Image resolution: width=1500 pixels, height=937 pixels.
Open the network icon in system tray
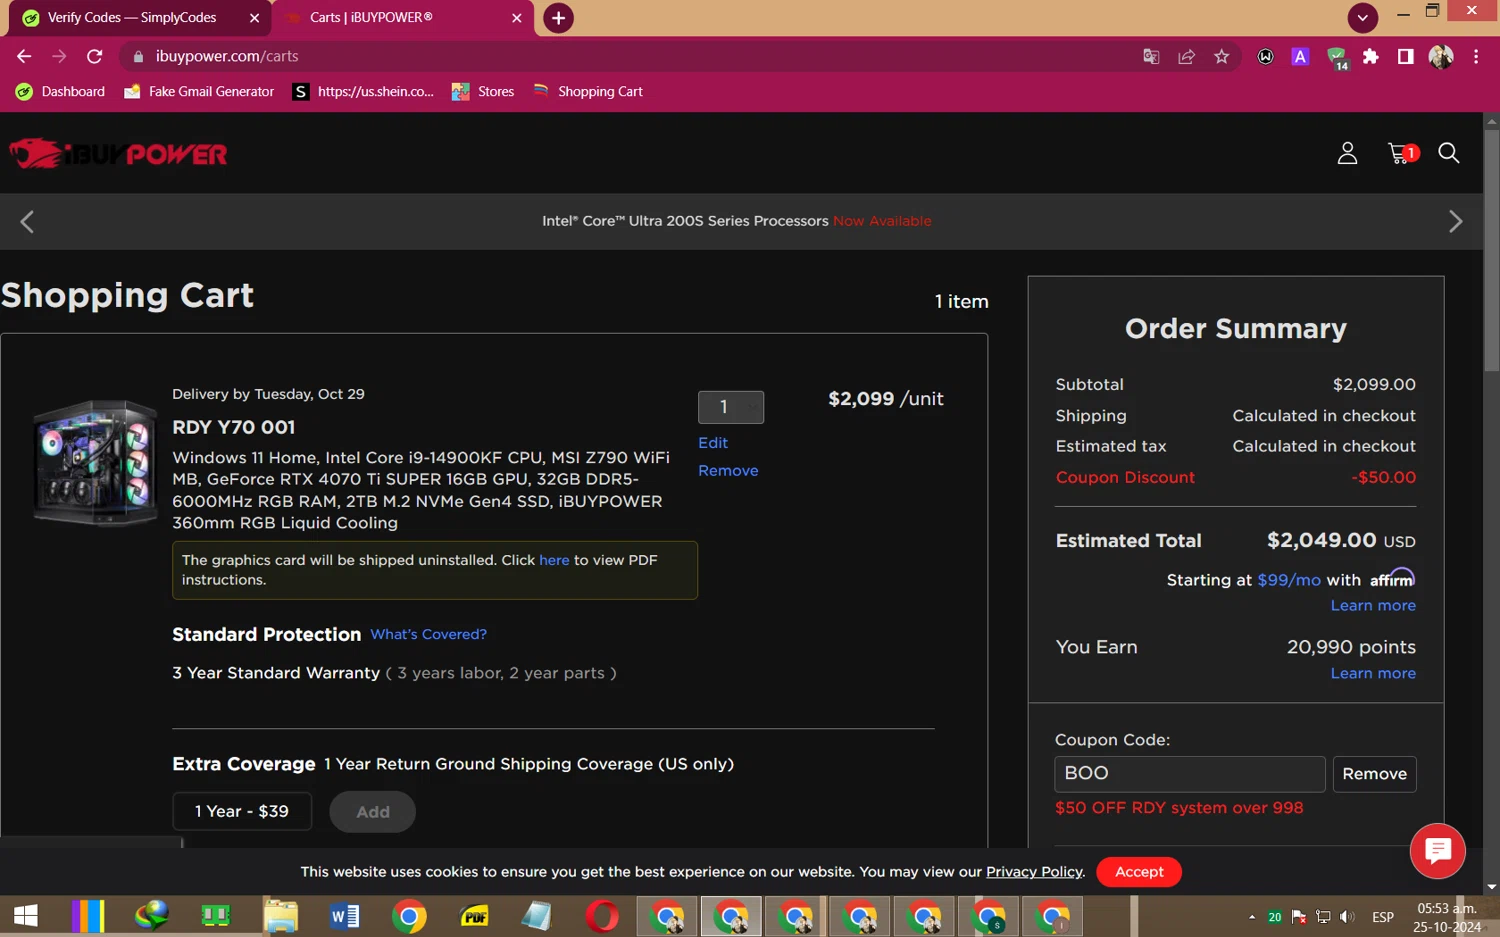pyautogui.click(x=1323, y=917)
